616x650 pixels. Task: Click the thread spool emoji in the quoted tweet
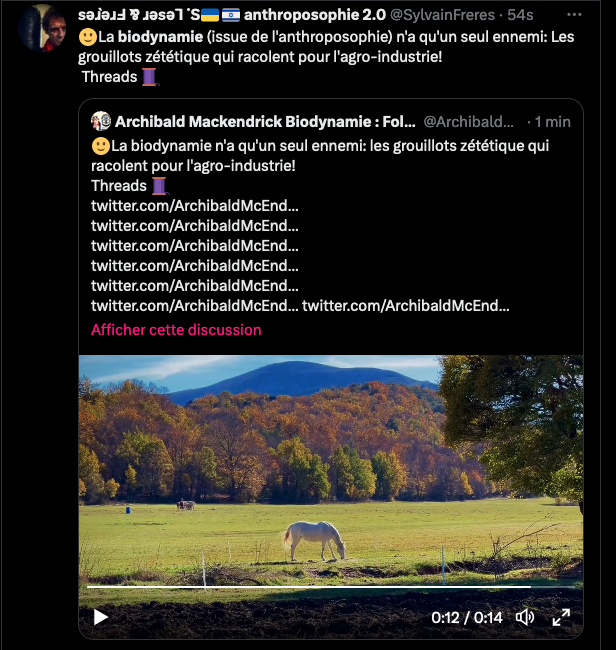coord(159,185)
